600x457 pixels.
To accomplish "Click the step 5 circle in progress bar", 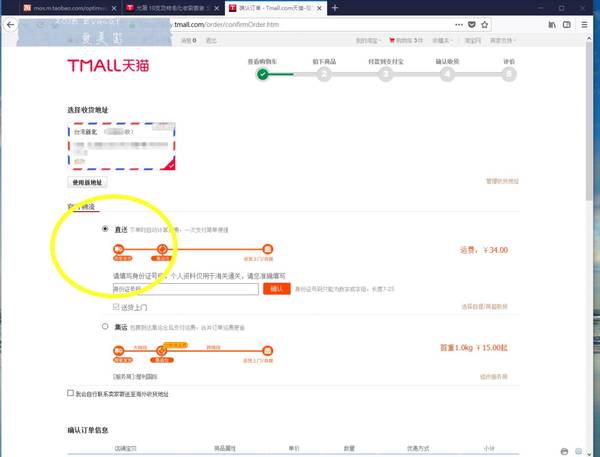I will click(509, 74).
